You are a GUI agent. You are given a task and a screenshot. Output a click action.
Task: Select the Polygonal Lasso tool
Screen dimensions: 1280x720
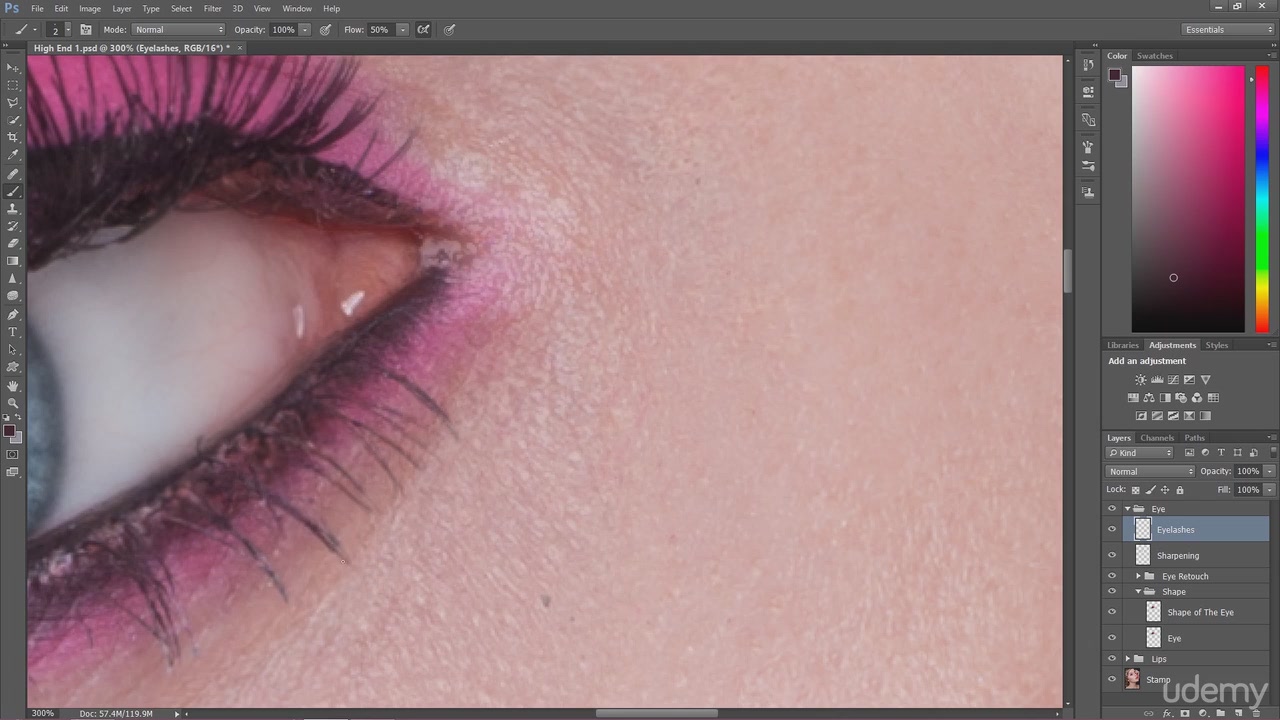[x=13, y=103]
